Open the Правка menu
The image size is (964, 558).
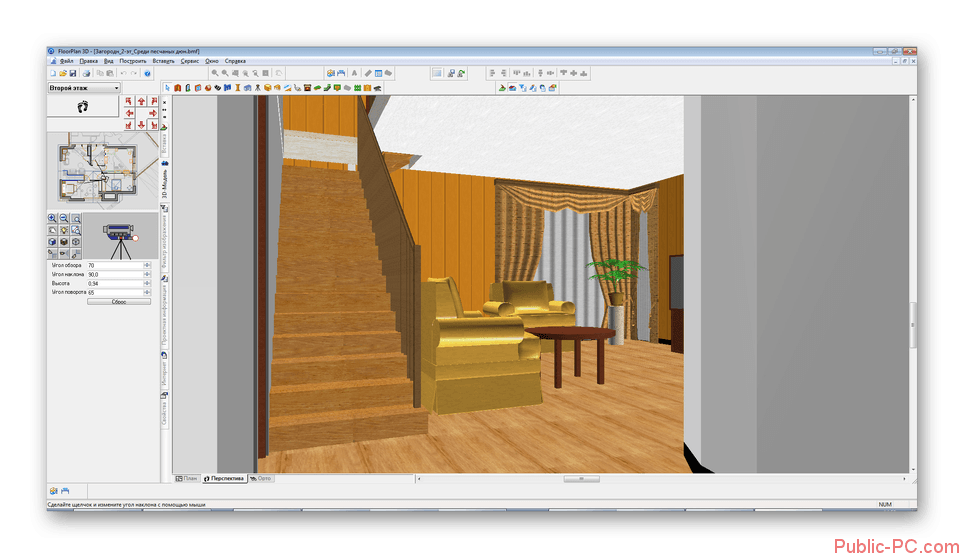pyautogui.click(x=89, y=61)
